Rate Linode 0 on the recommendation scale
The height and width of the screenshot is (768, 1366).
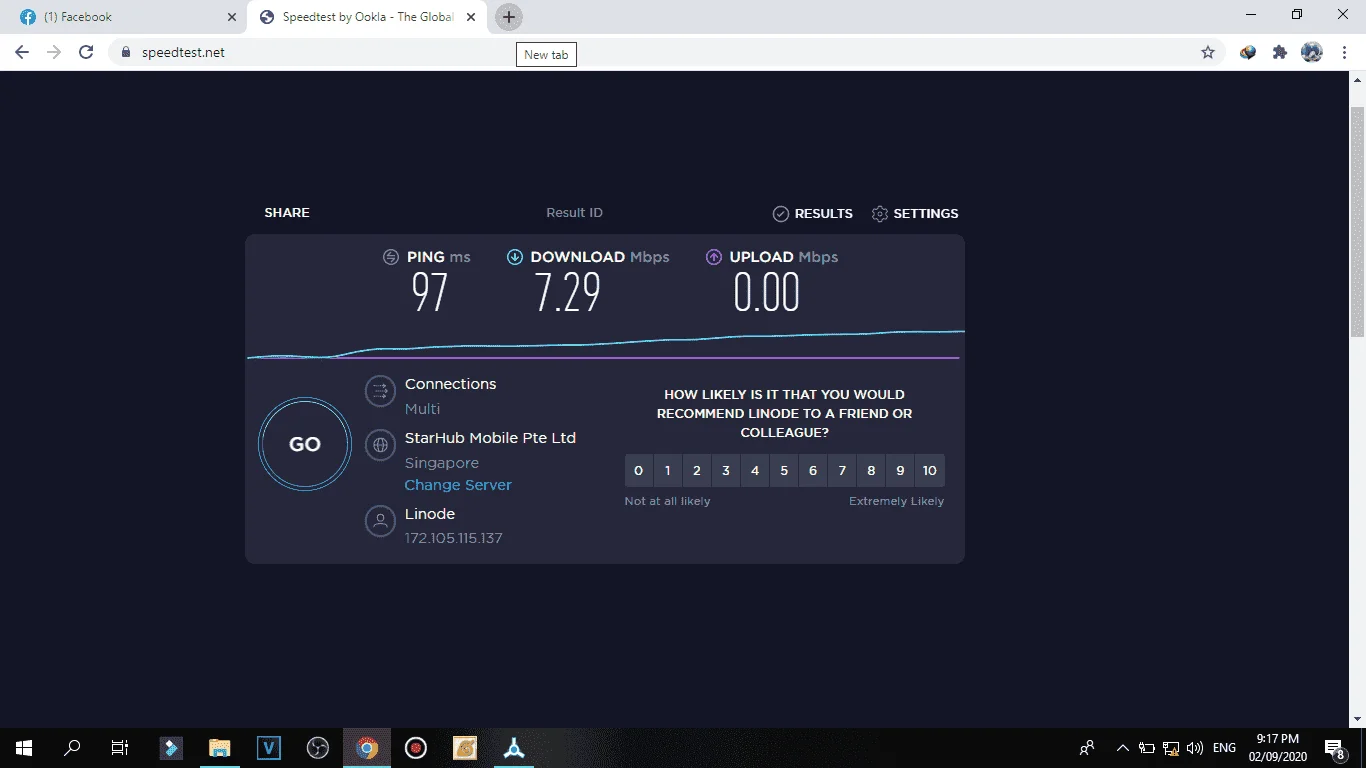(x=639, y=471)
